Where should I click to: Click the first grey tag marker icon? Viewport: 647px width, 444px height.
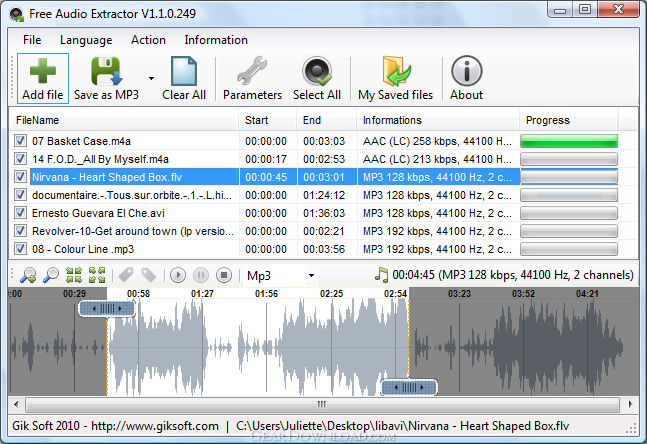click(126, 275)
